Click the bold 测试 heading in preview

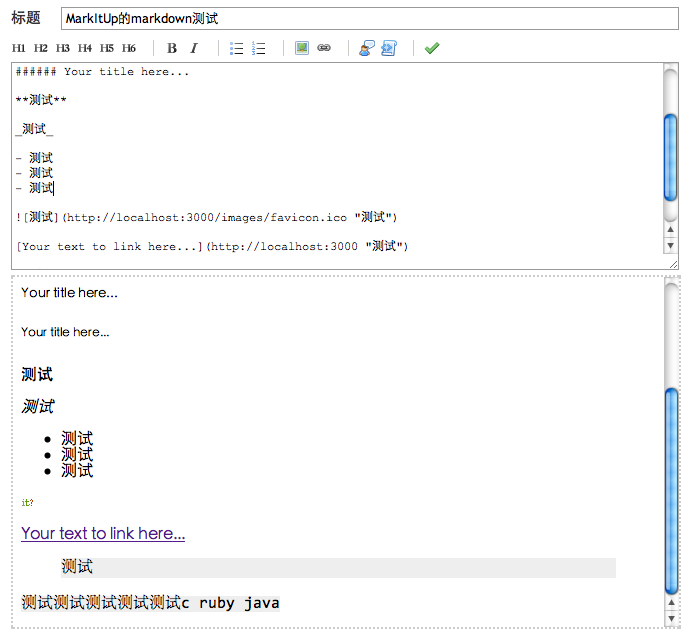point(37,374)
